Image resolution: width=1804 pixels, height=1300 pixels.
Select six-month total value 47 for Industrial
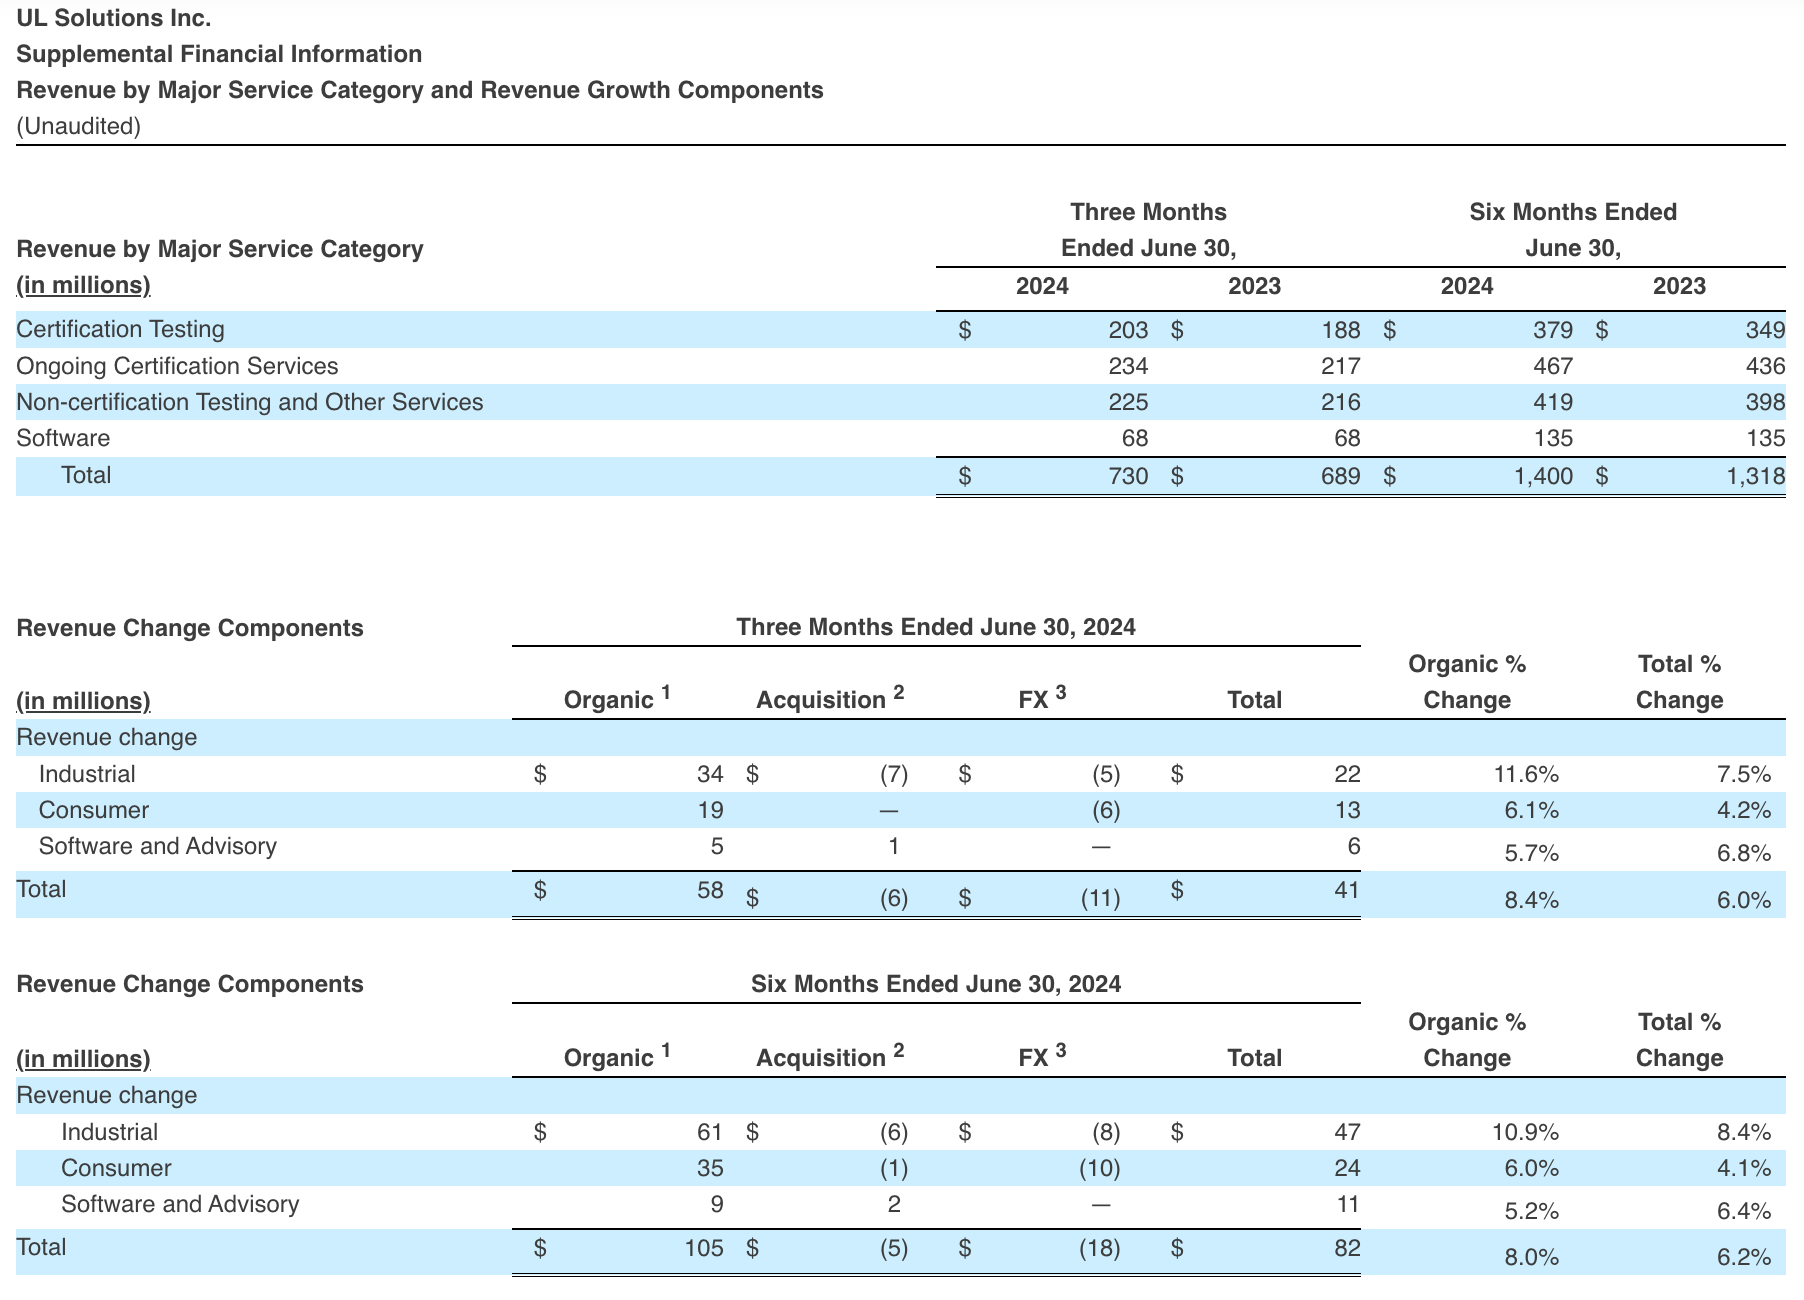(x=1347, y=1132)
